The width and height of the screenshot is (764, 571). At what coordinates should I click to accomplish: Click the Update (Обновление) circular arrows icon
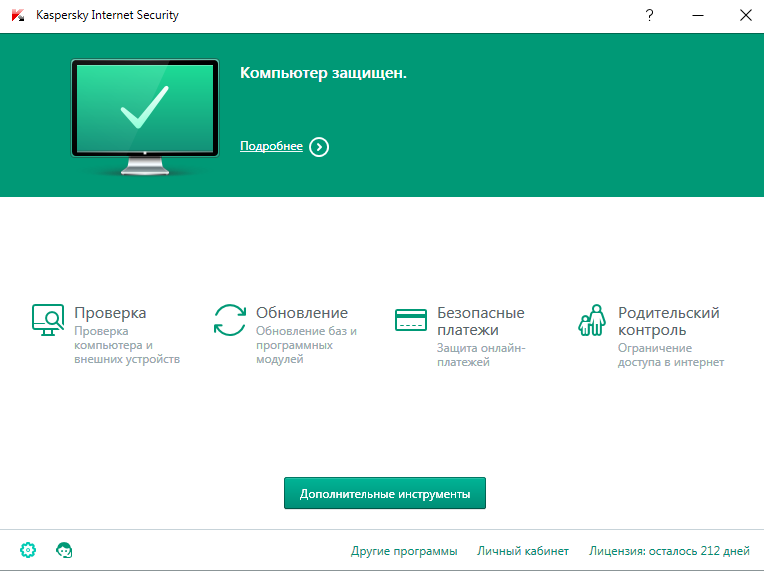[x=229, y=320]
